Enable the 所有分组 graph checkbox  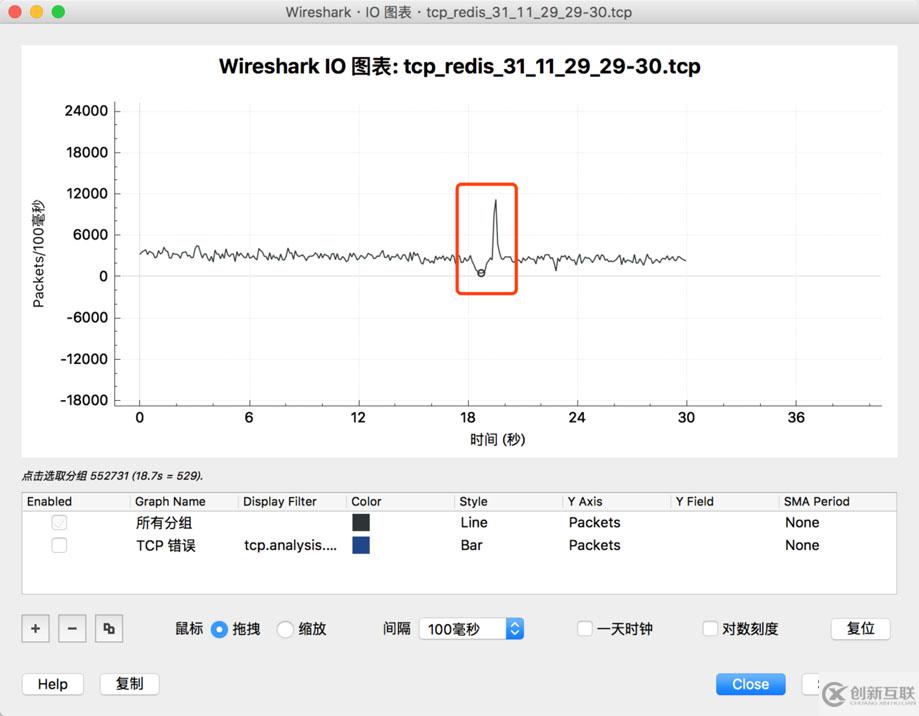click(59, 522)
